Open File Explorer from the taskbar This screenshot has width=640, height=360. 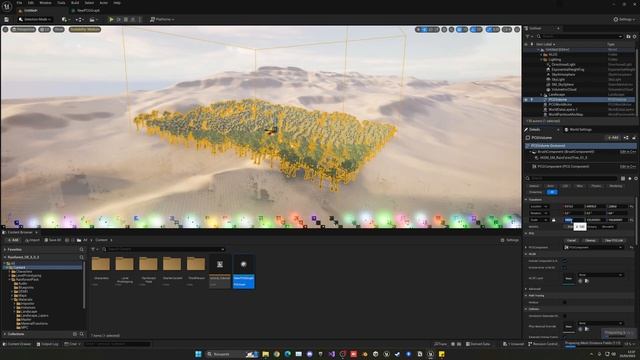[266, 354]
